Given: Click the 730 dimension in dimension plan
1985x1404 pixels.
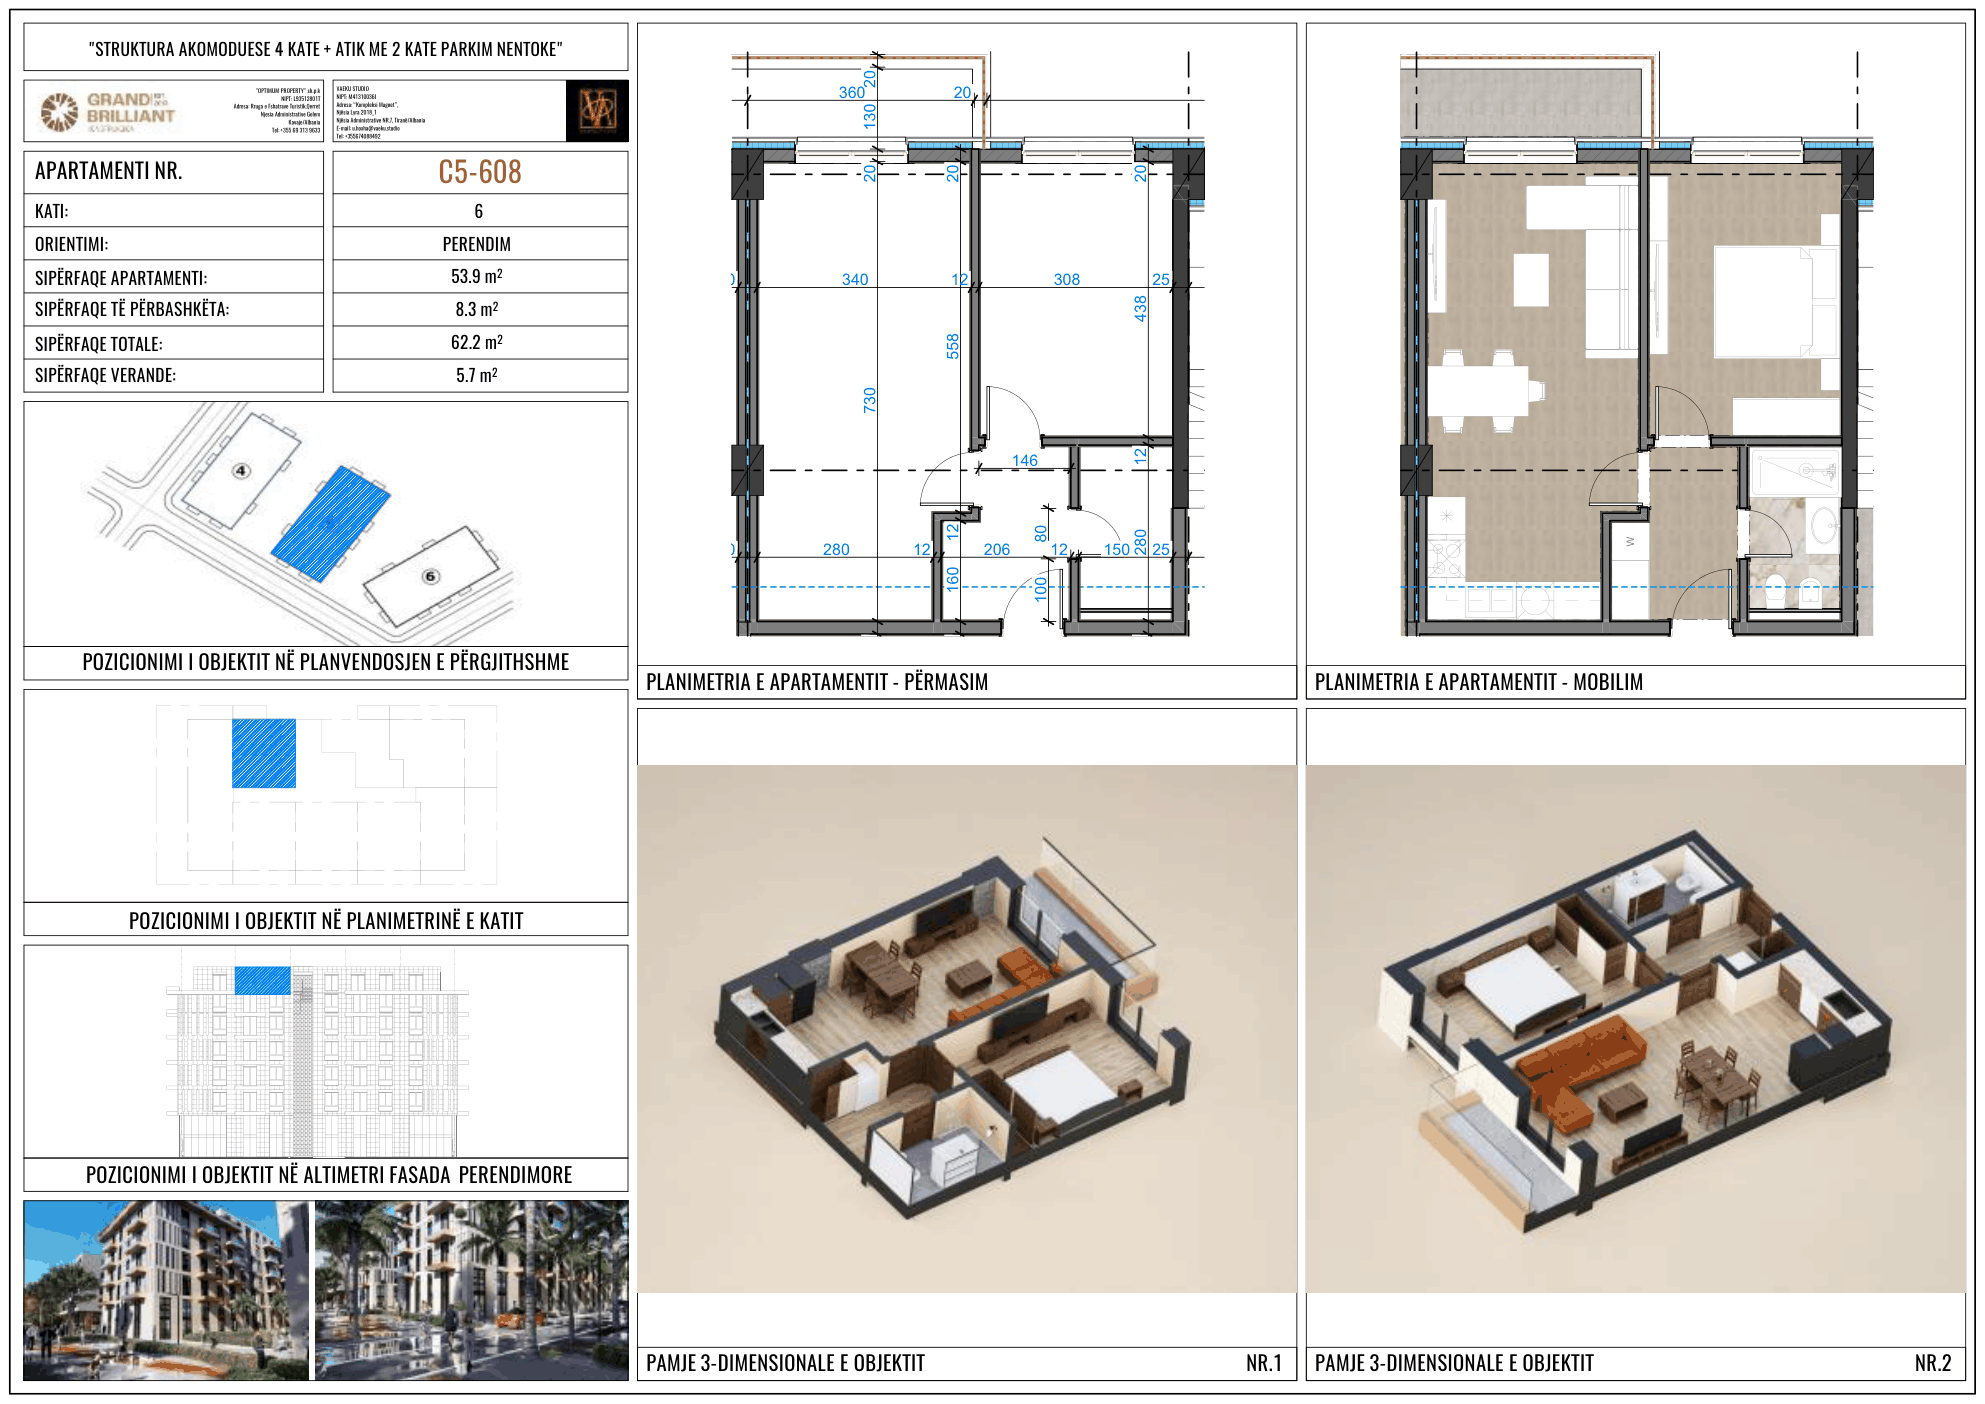Looking at the screenshot, I should (x=869, y=400).
